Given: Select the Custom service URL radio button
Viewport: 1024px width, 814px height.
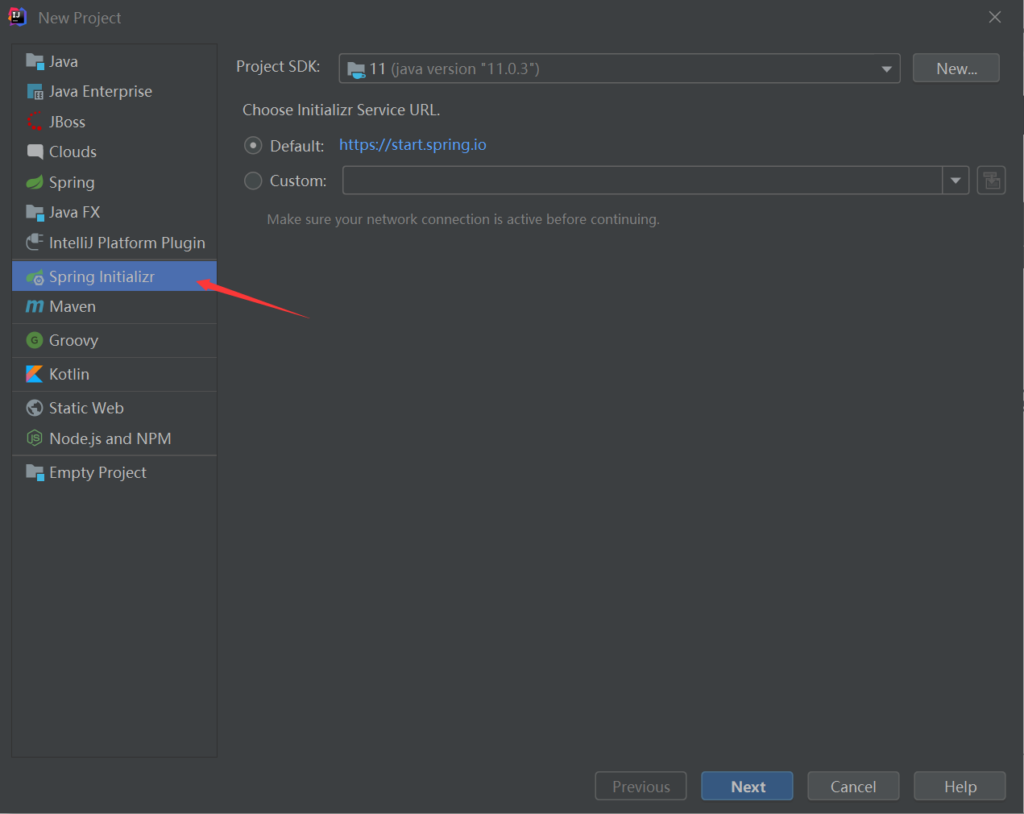Looking at the screenshot, I should pyautogui.click(x=253, y=180).
